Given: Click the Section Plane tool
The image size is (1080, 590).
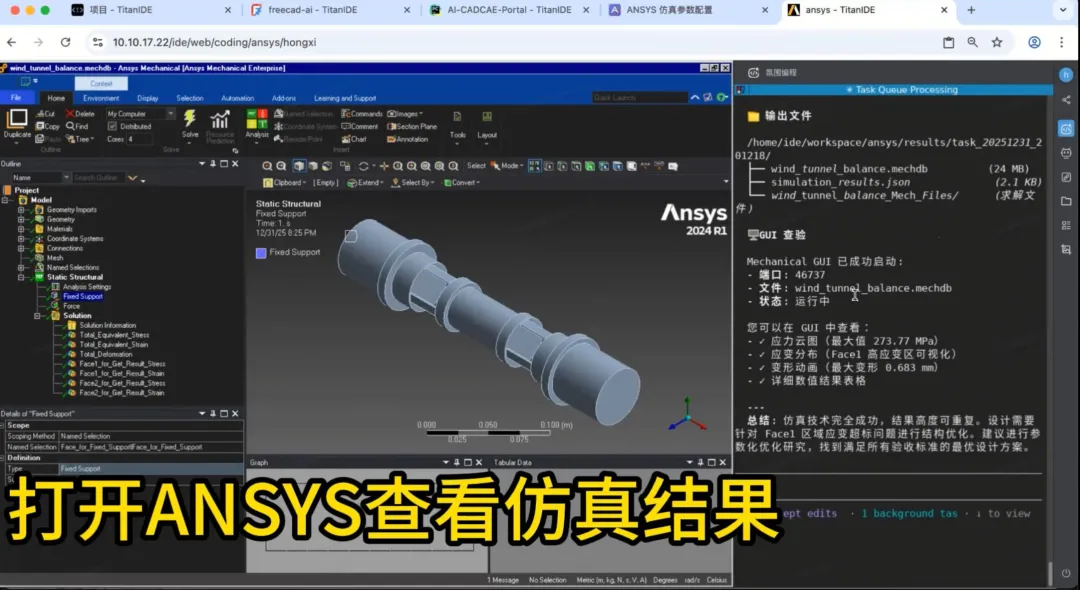Looking at the screenshot, I should tap(412, 126).
